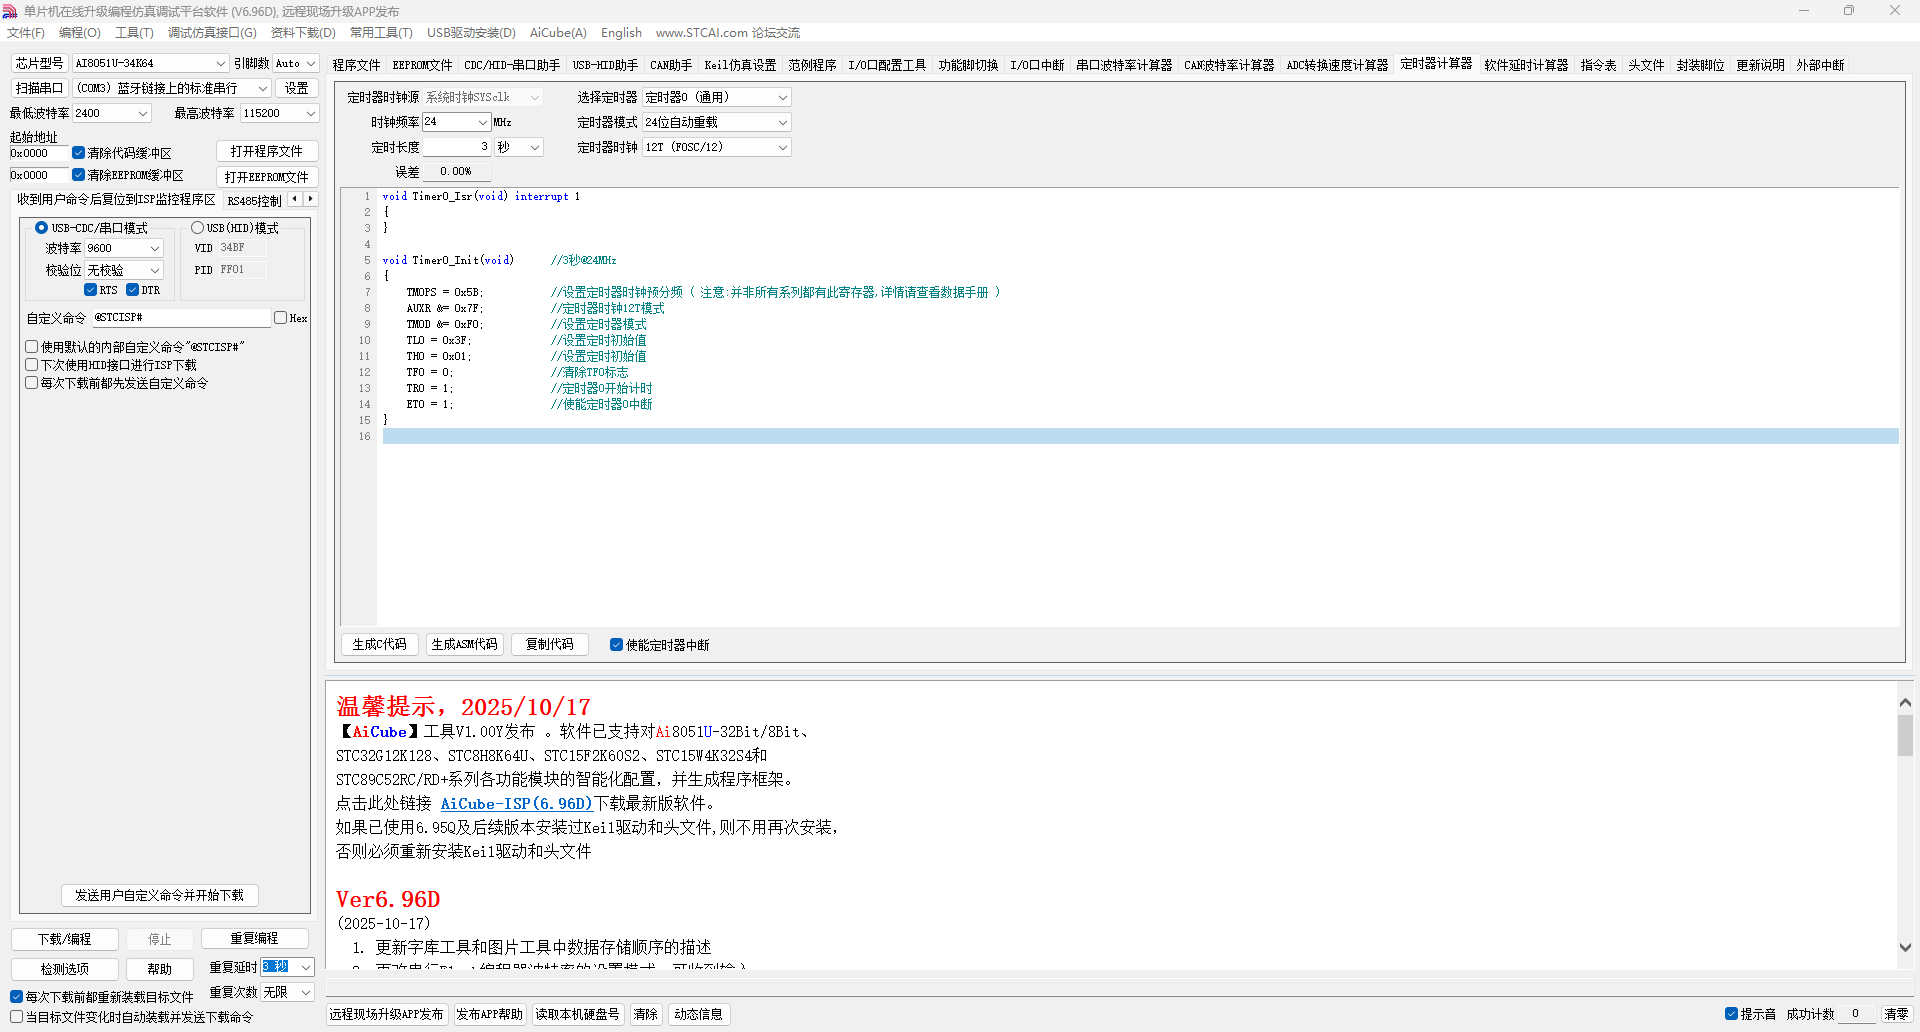Click the message panel vertical scrollbar thumb
Image resolution: width=1920 pixels, height=1032 pixels.
pyautogui.click(x=1905, y=736)
